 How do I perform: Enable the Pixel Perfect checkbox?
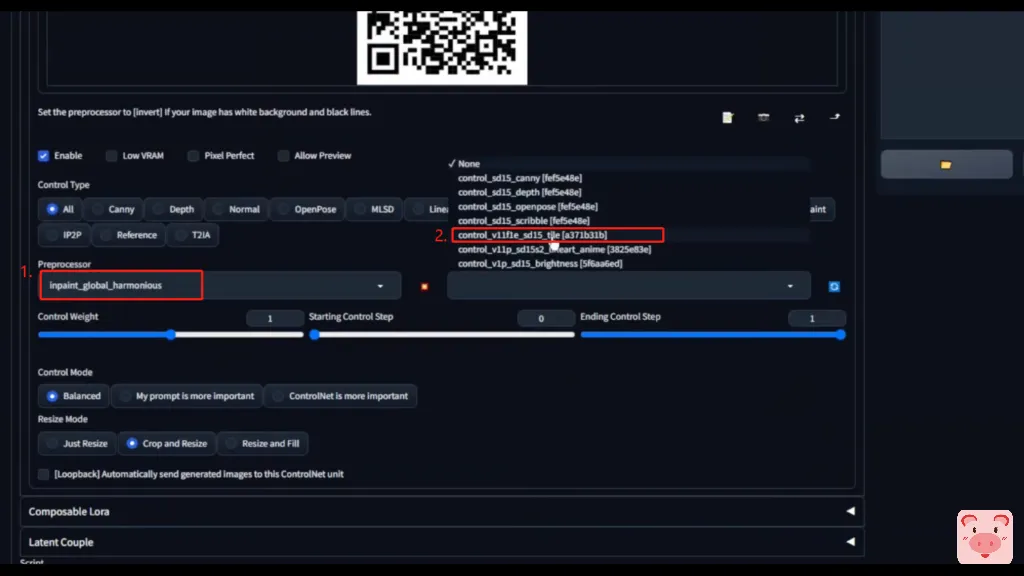click(x=193, y=155)
